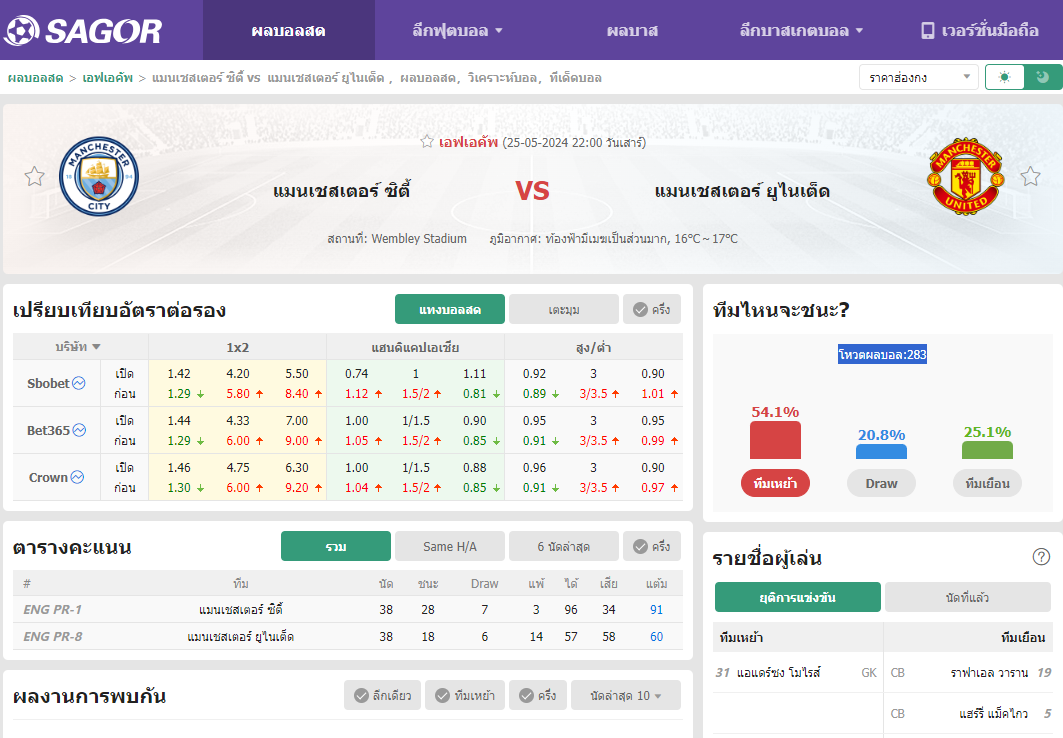Click points value 91 in standings
Screen dimensions: 1063x738
(656, 609)
